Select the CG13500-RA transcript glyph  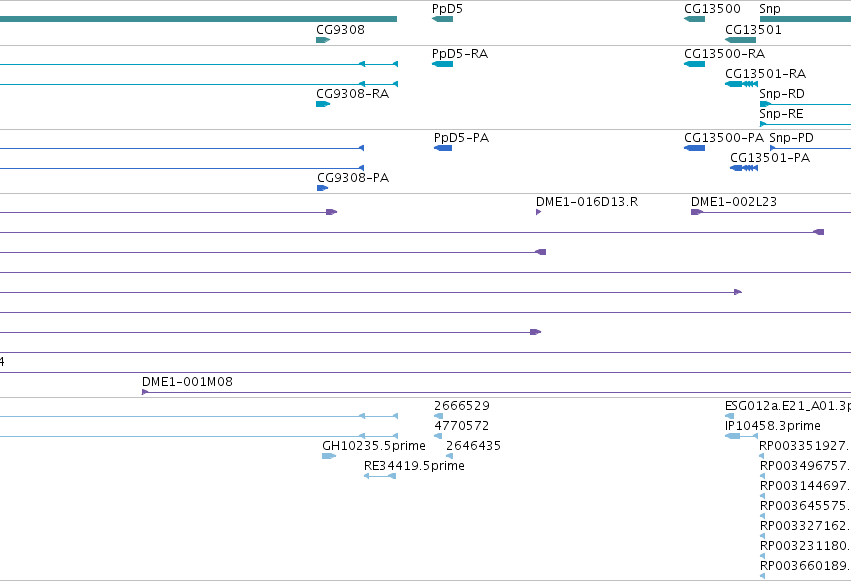click(x=695, y=64)
